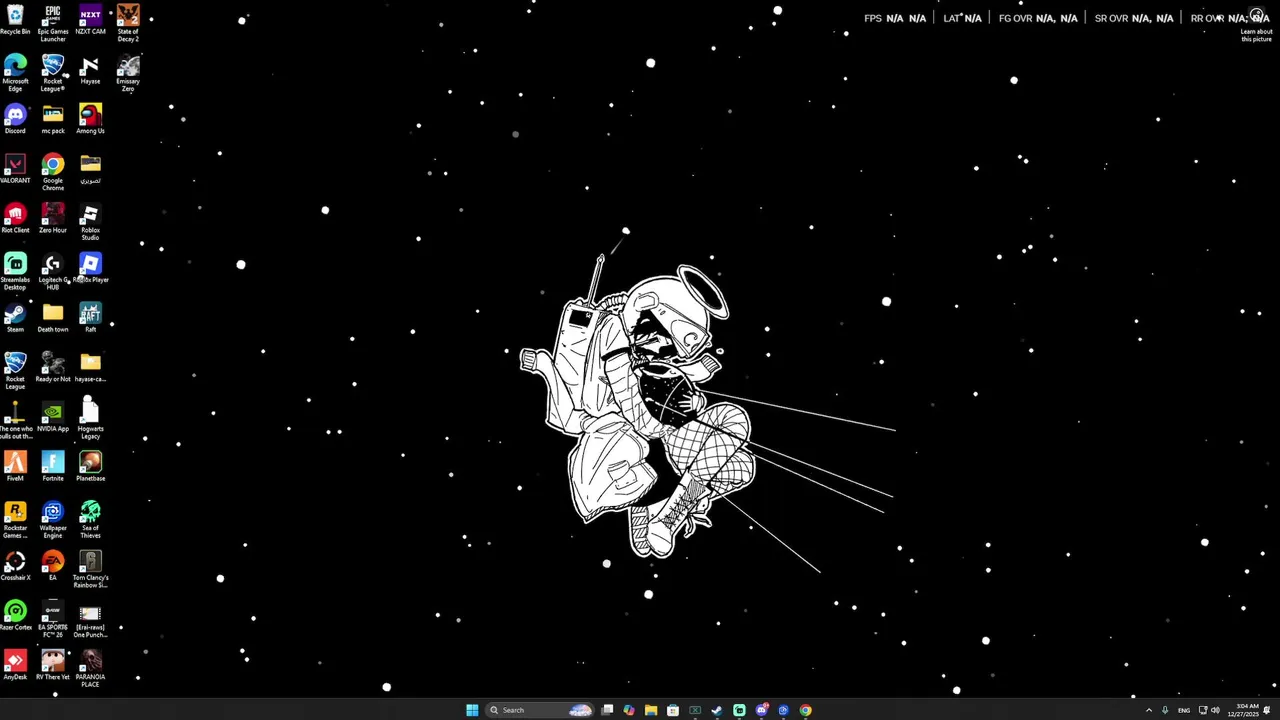Select the Rockstar Games Launcher icon
1280x720 pixels.
pos(15,520)
